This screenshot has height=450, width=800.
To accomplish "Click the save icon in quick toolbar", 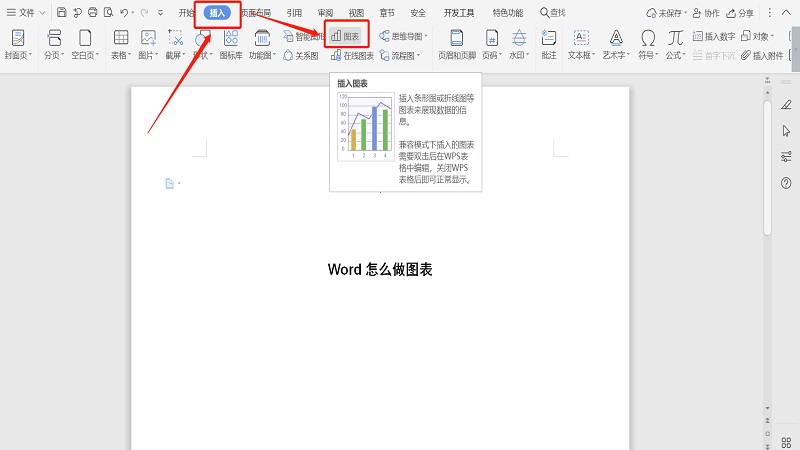I will 62,13.
